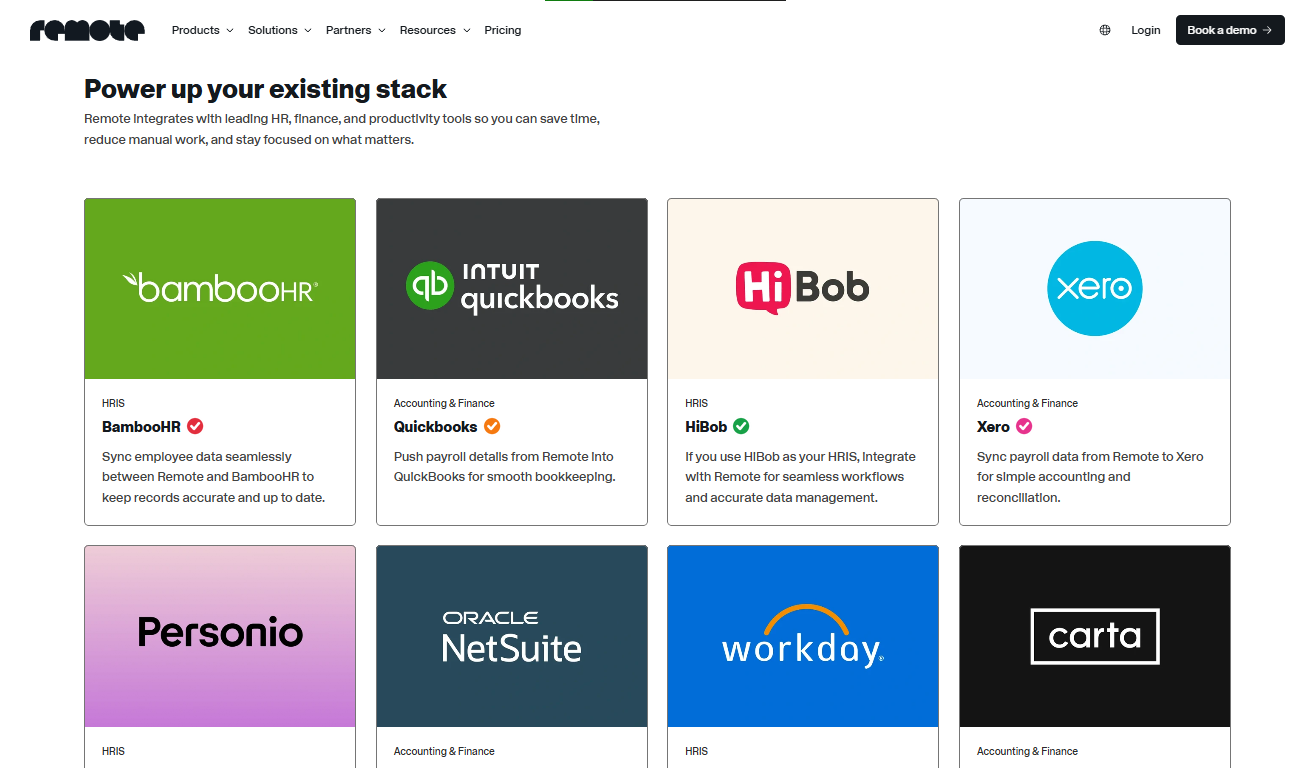1313x768 pixels.
Task: Click HiBob's green verified badge
Action: (x=741, y=426)
